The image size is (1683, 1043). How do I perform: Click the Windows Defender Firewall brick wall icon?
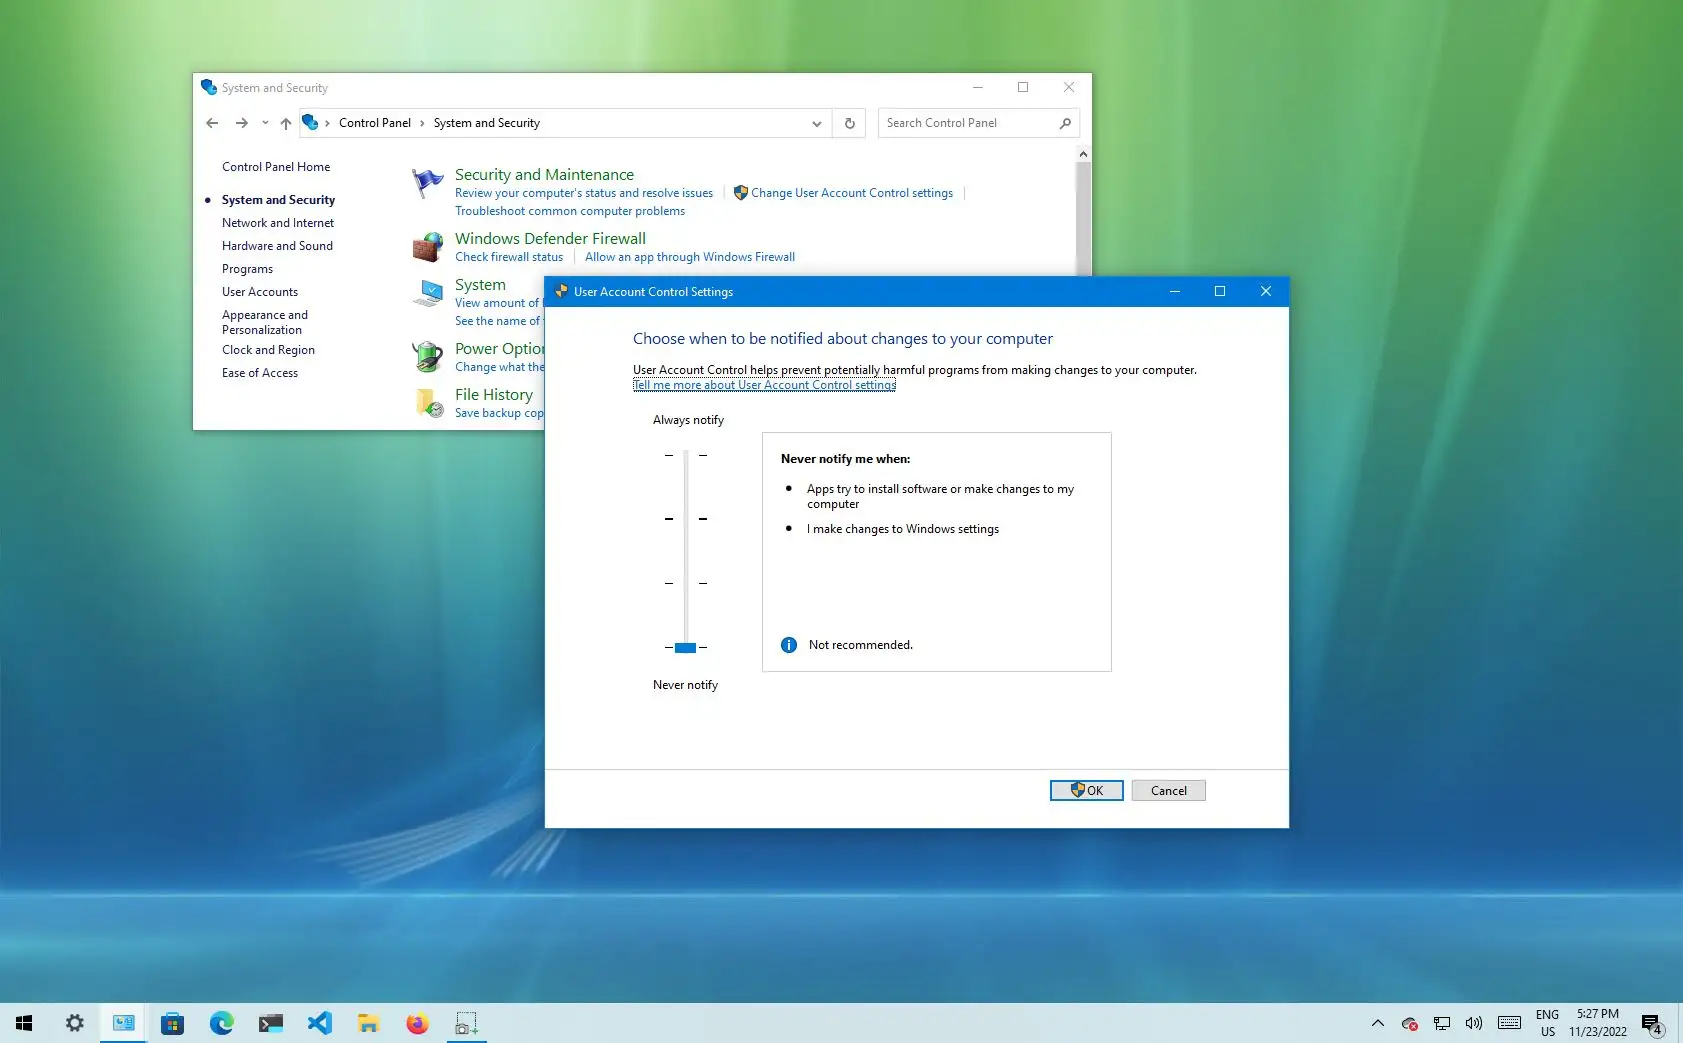point(428,246)
